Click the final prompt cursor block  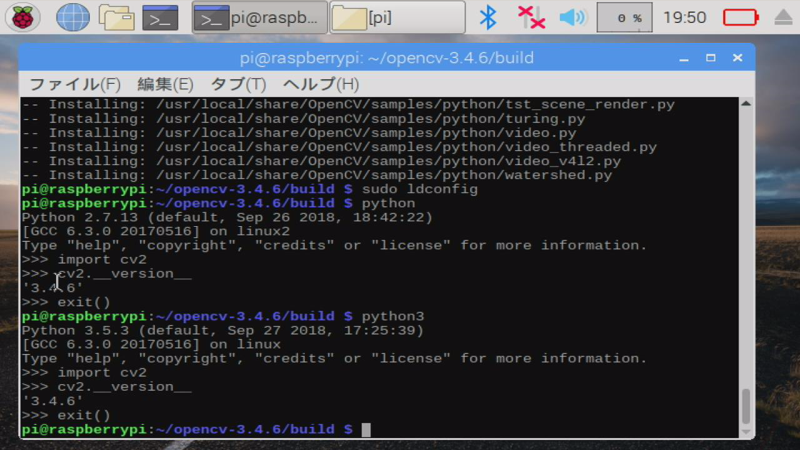[x=366, y=430]
